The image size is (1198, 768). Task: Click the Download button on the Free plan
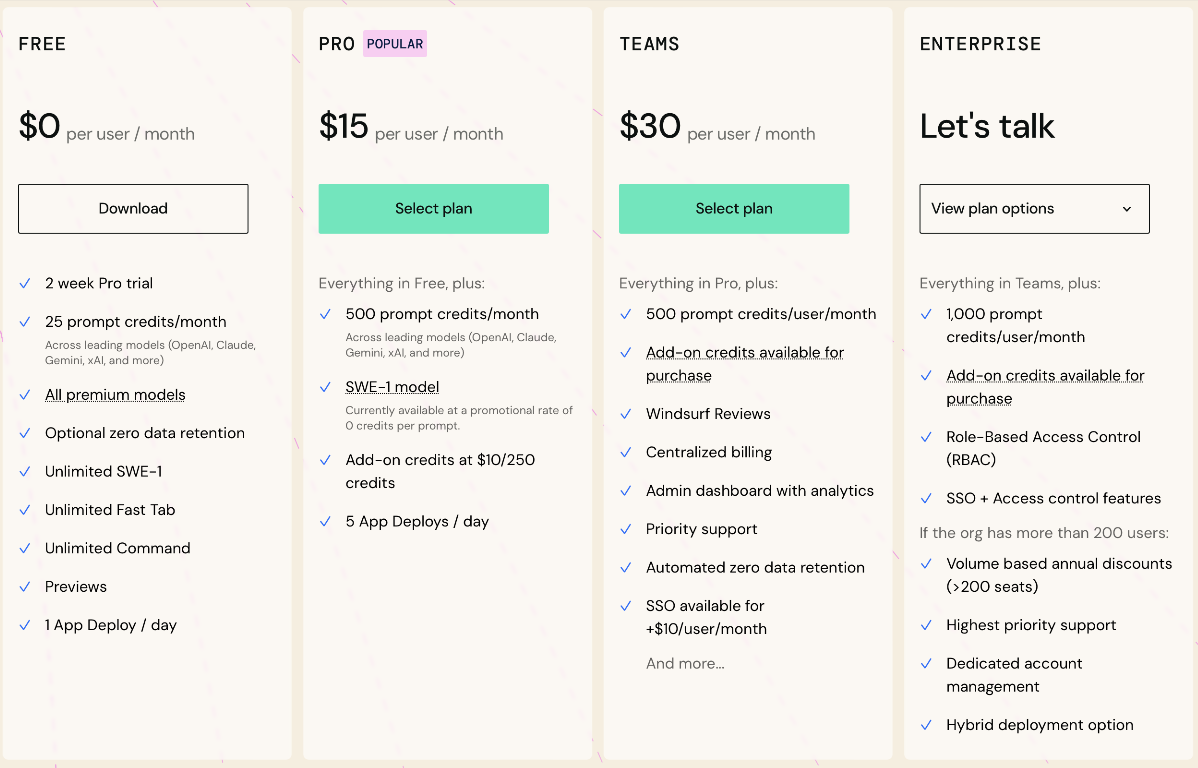133,209
